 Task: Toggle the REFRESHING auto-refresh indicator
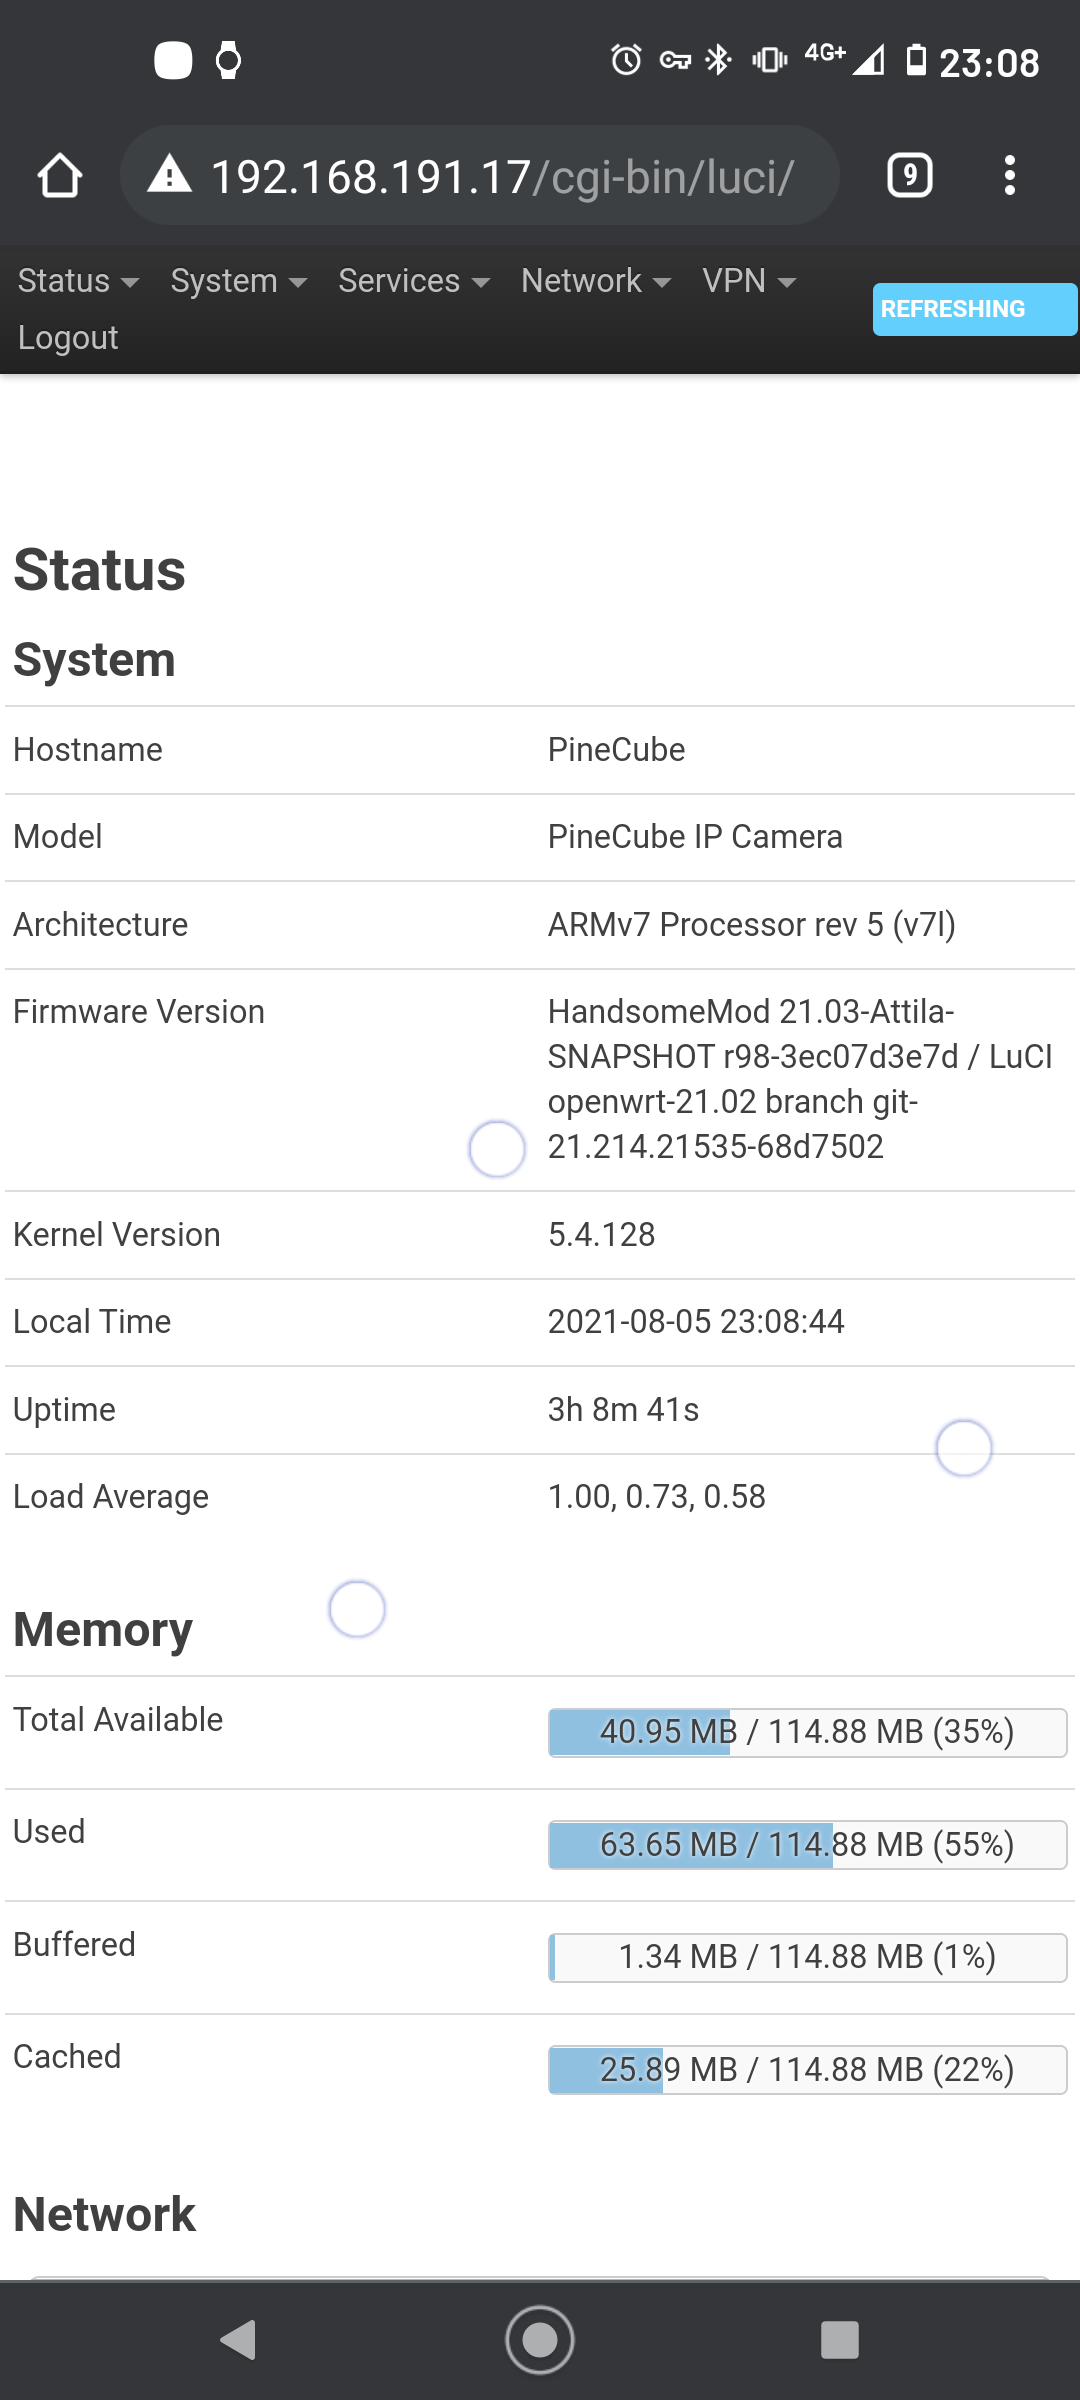click(974, 309)
